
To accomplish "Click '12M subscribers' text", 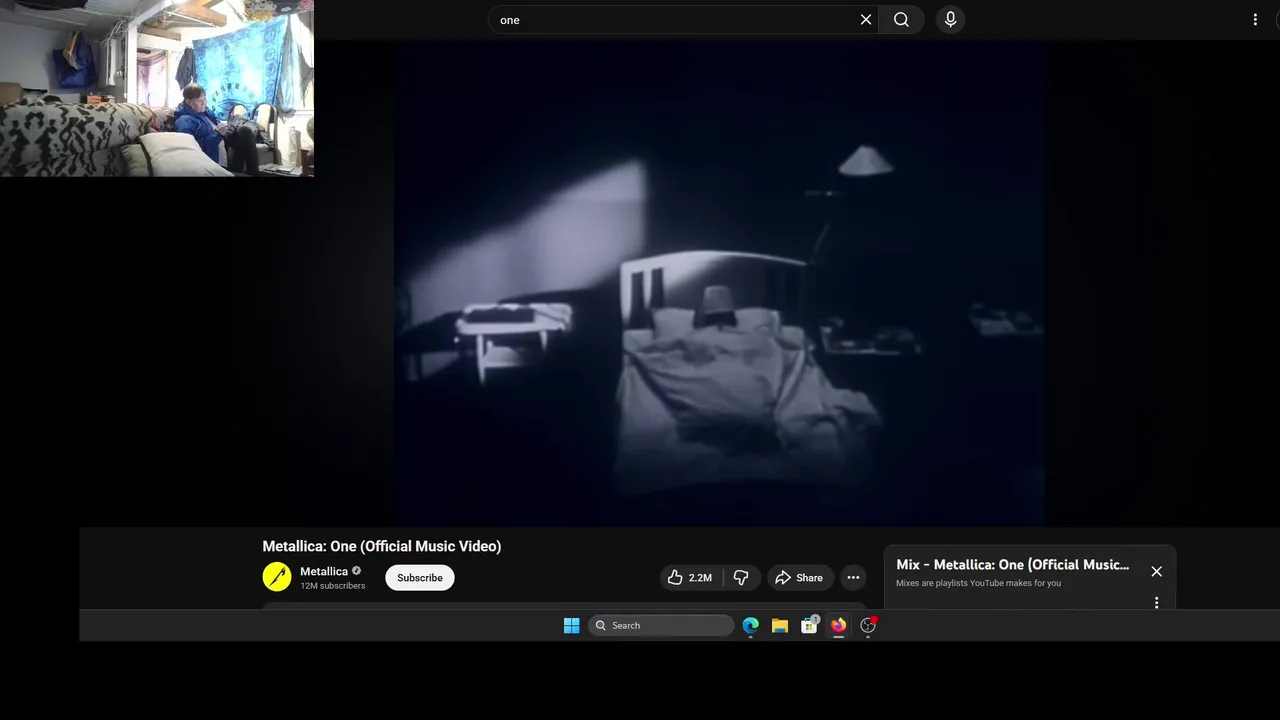I will pyautogui.click(x=333, y=586).
